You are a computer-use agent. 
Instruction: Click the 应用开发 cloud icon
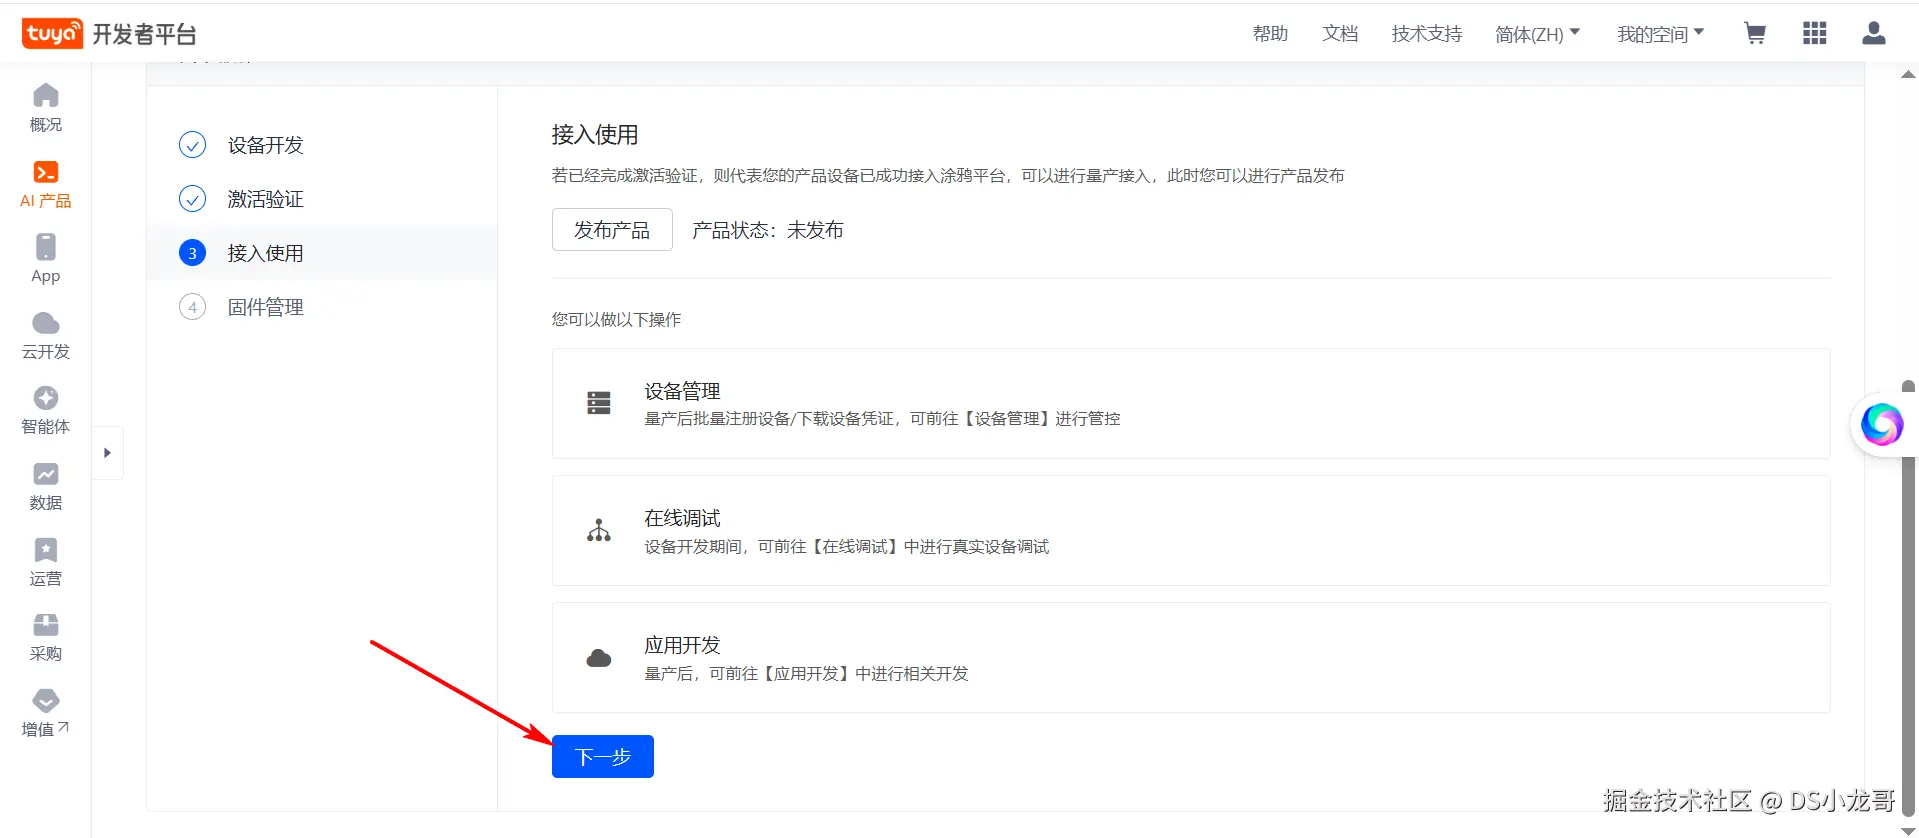point(599,658)
